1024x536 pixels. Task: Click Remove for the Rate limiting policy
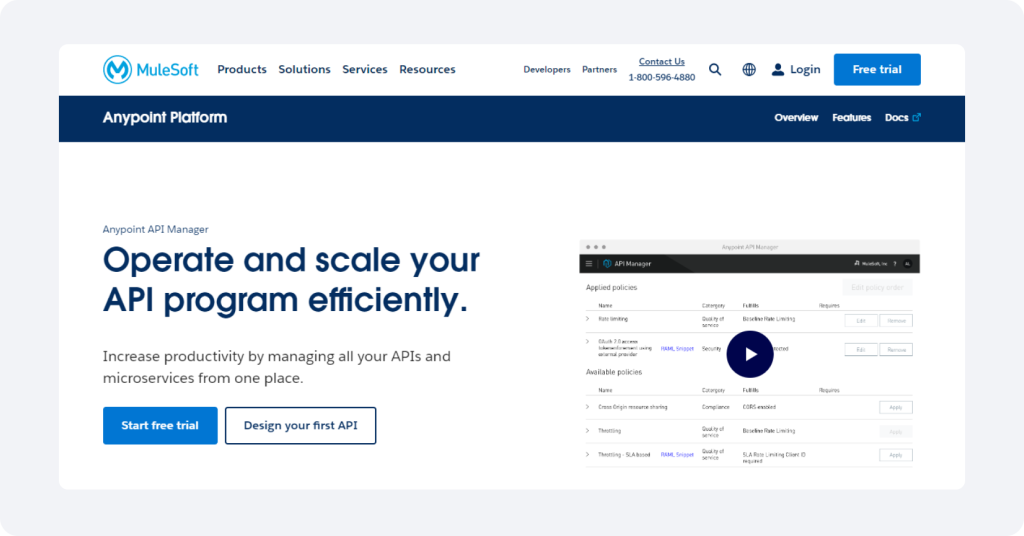pyautogui.click(x=896, y=321)
